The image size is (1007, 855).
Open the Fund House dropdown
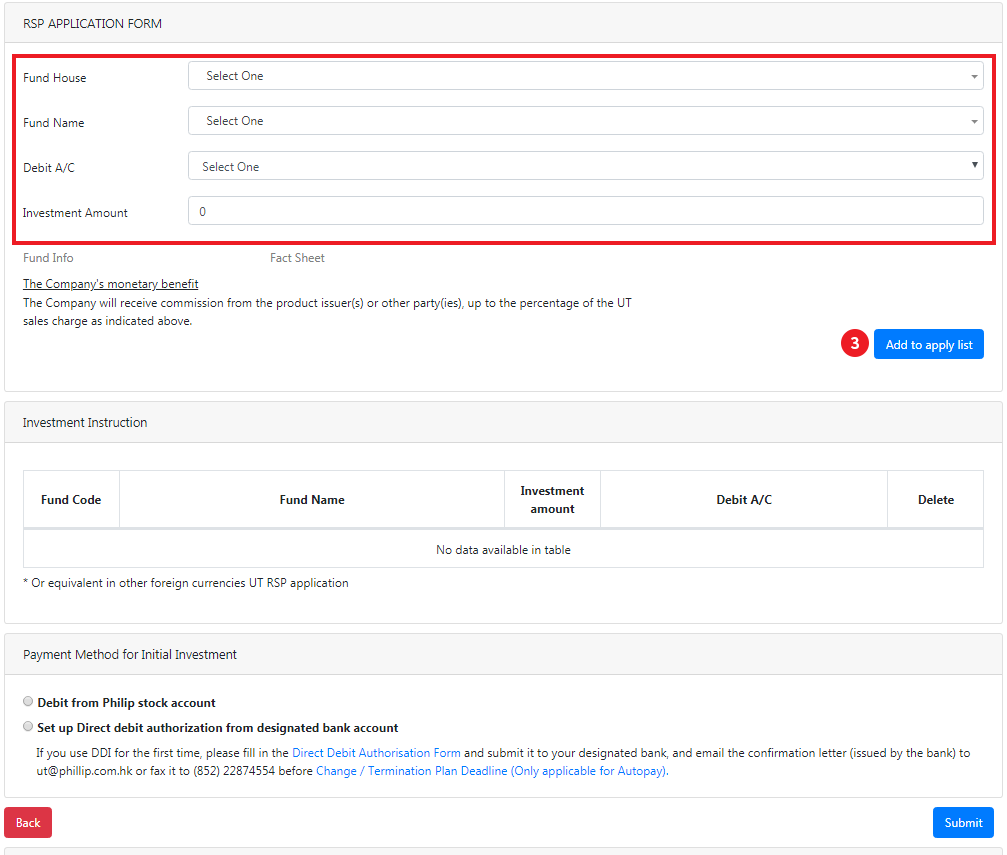click(585, 76)
